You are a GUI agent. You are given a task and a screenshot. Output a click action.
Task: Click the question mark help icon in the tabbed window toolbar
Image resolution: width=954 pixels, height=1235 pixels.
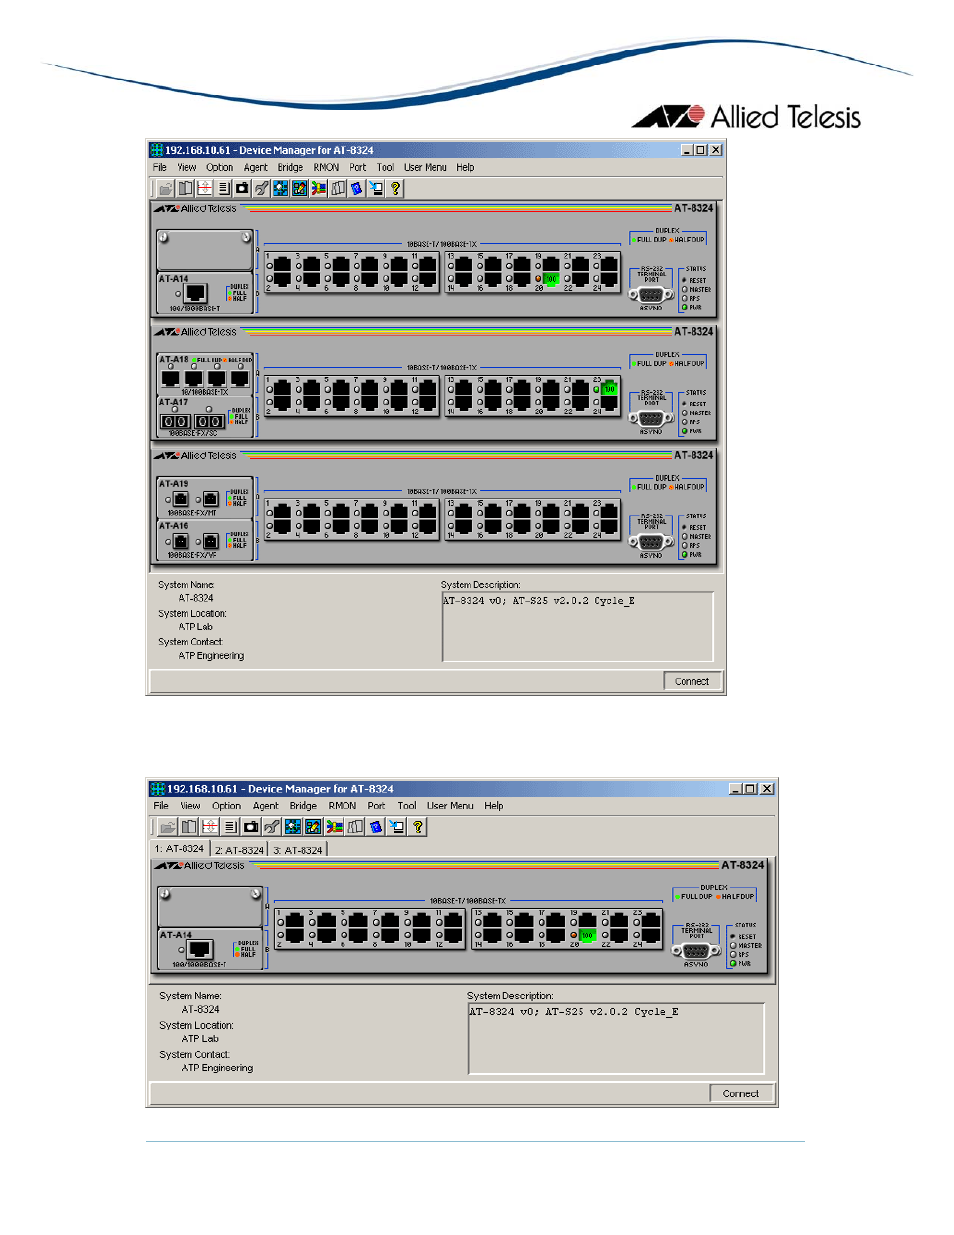pos(417,826)
